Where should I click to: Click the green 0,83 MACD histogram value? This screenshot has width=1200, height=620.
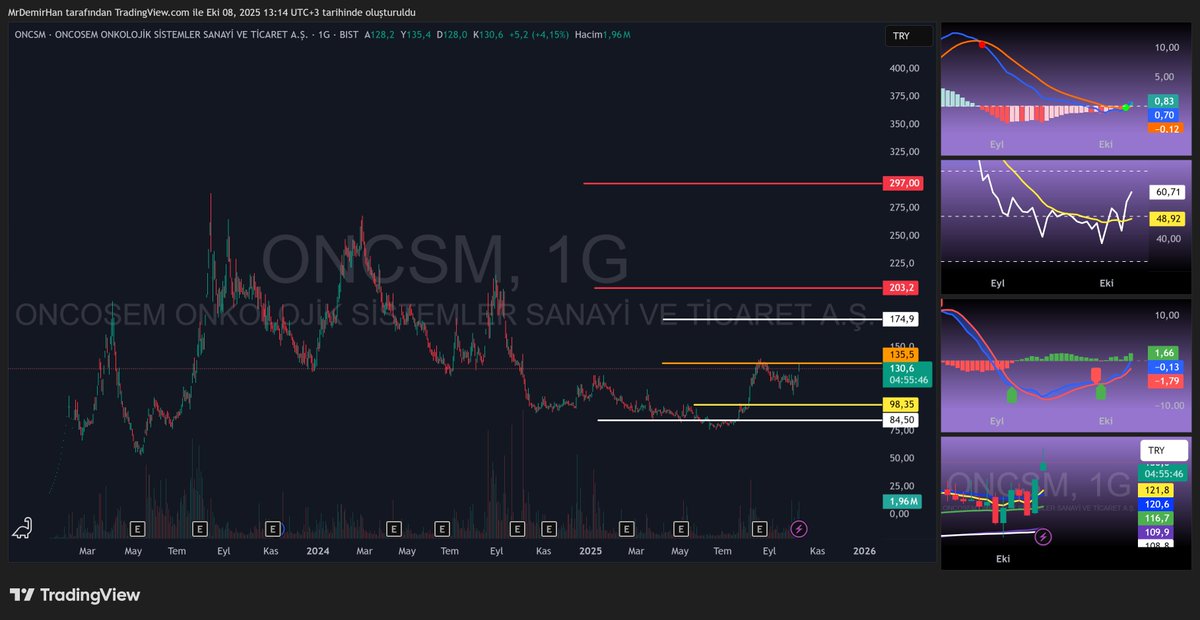(x=1164, y=101)
